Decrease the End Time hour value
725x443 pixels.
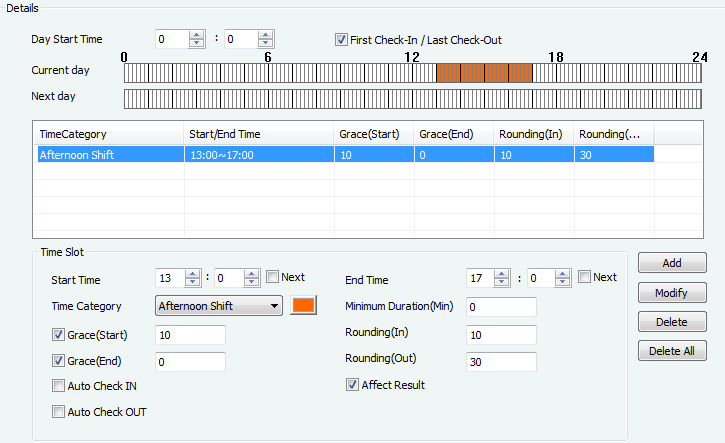click(x=503, y=284)
